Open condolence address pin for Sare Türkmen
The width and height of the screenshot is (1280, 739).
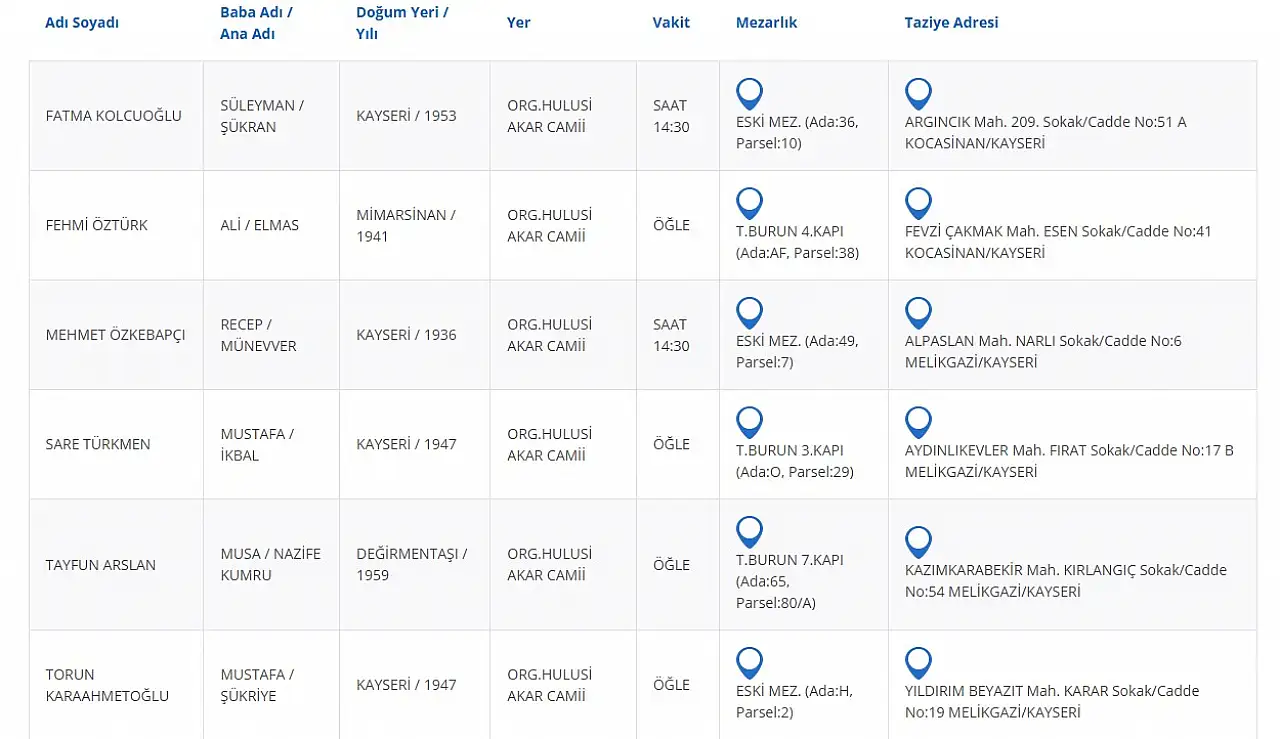coord(918,422)
